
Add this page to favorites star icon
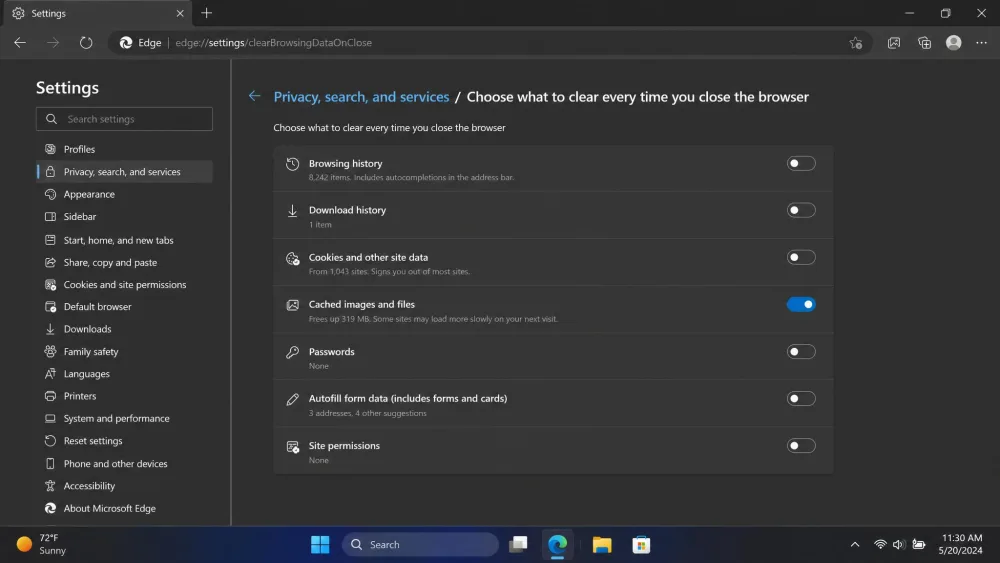(x=855, y=43)
